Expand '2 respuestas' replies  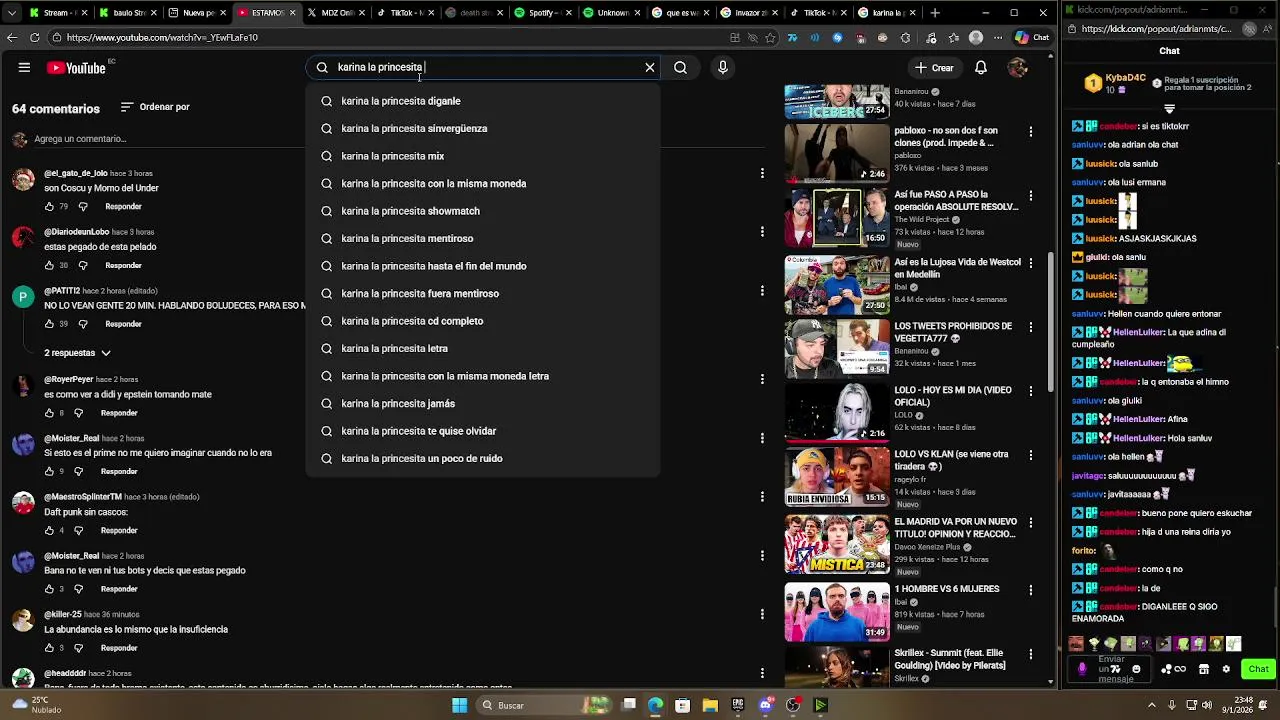[77, 353]
